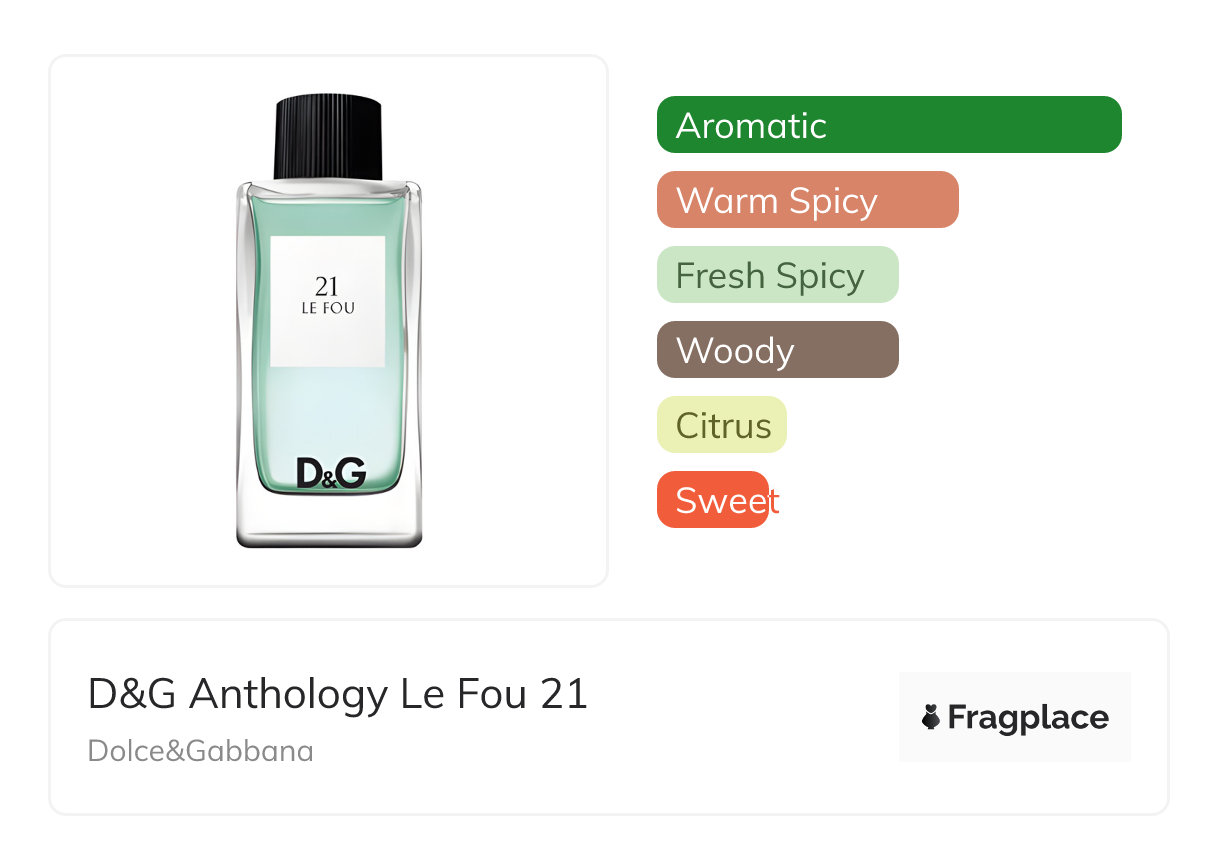1218x864 pixels.
Task: Click the Aromatic accord bar
Action: 889,125
